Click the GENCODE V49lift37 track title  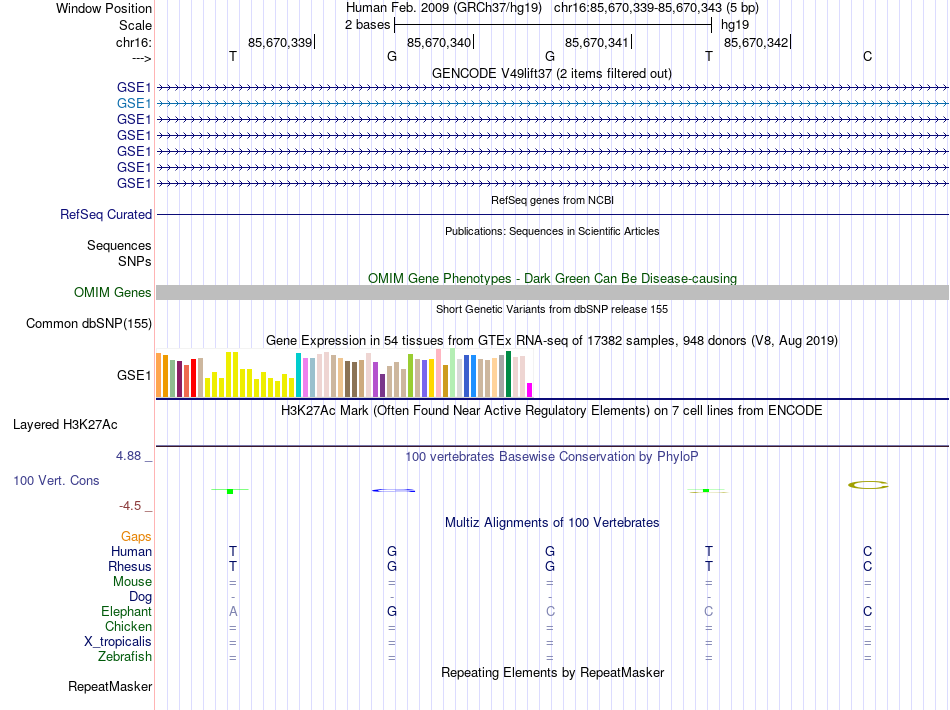[552, 74]
